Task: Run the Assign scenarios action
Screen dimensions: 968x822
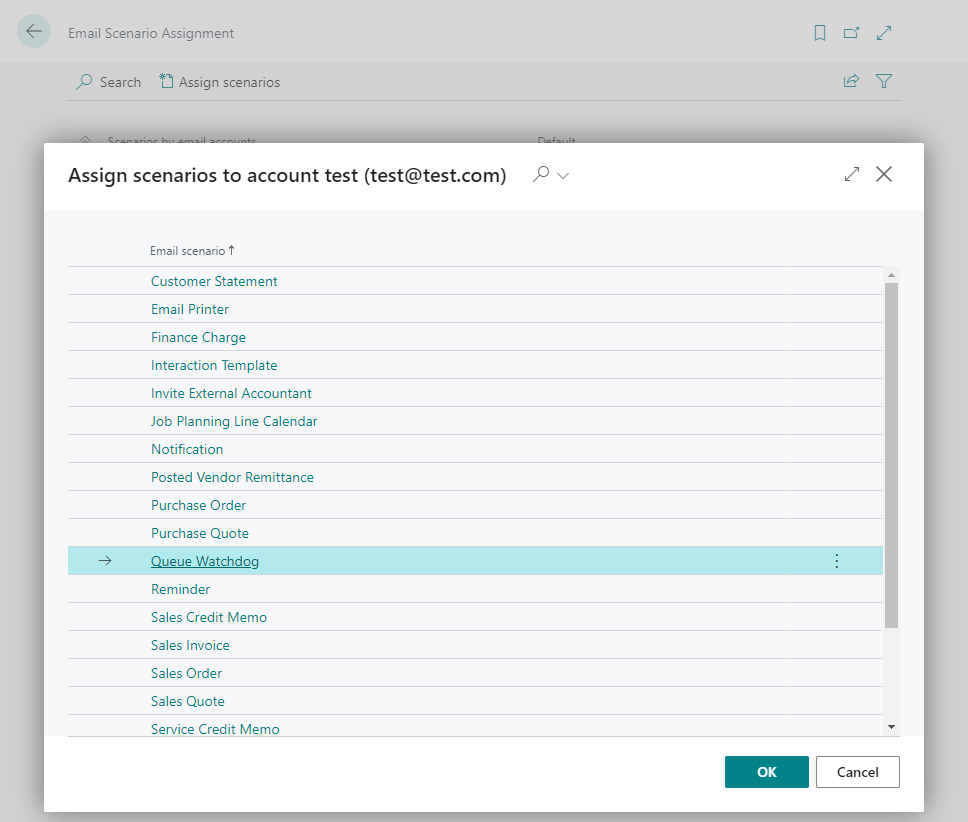Action: coord(219,81)
